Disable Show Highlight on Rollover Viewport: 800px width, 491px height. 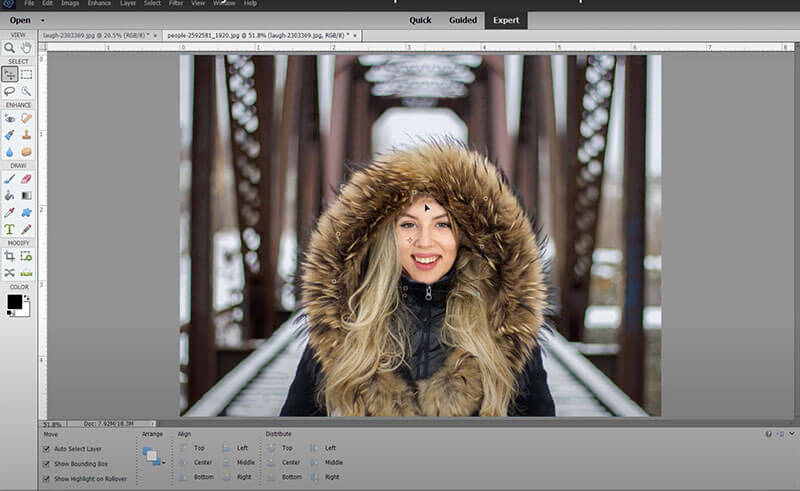coord(47,479)
